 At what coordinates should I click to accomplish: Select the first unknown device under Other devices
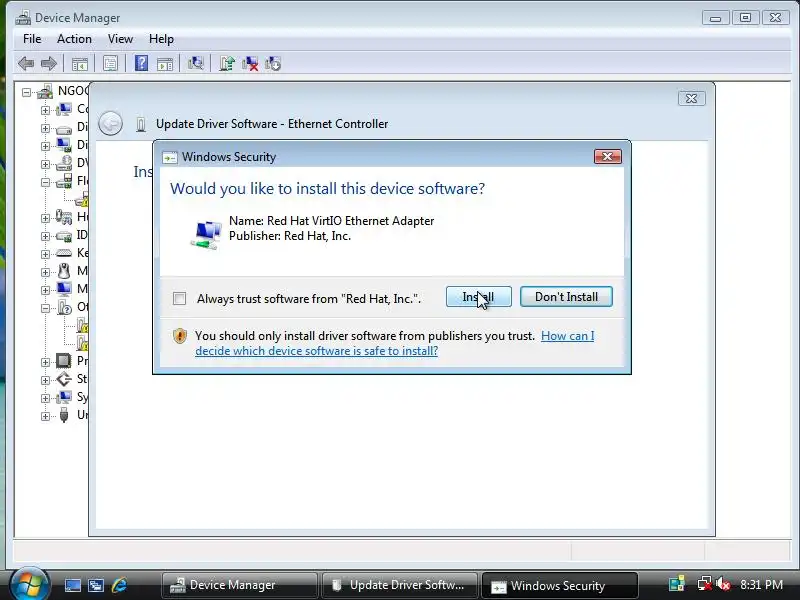(x=82, y=325)
